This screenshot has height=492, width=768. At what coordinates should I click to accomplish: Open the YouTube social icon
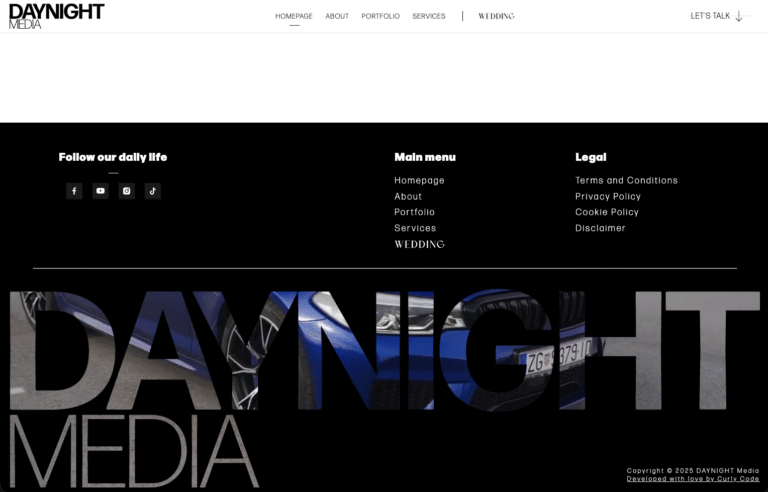[x=100, y=191]
